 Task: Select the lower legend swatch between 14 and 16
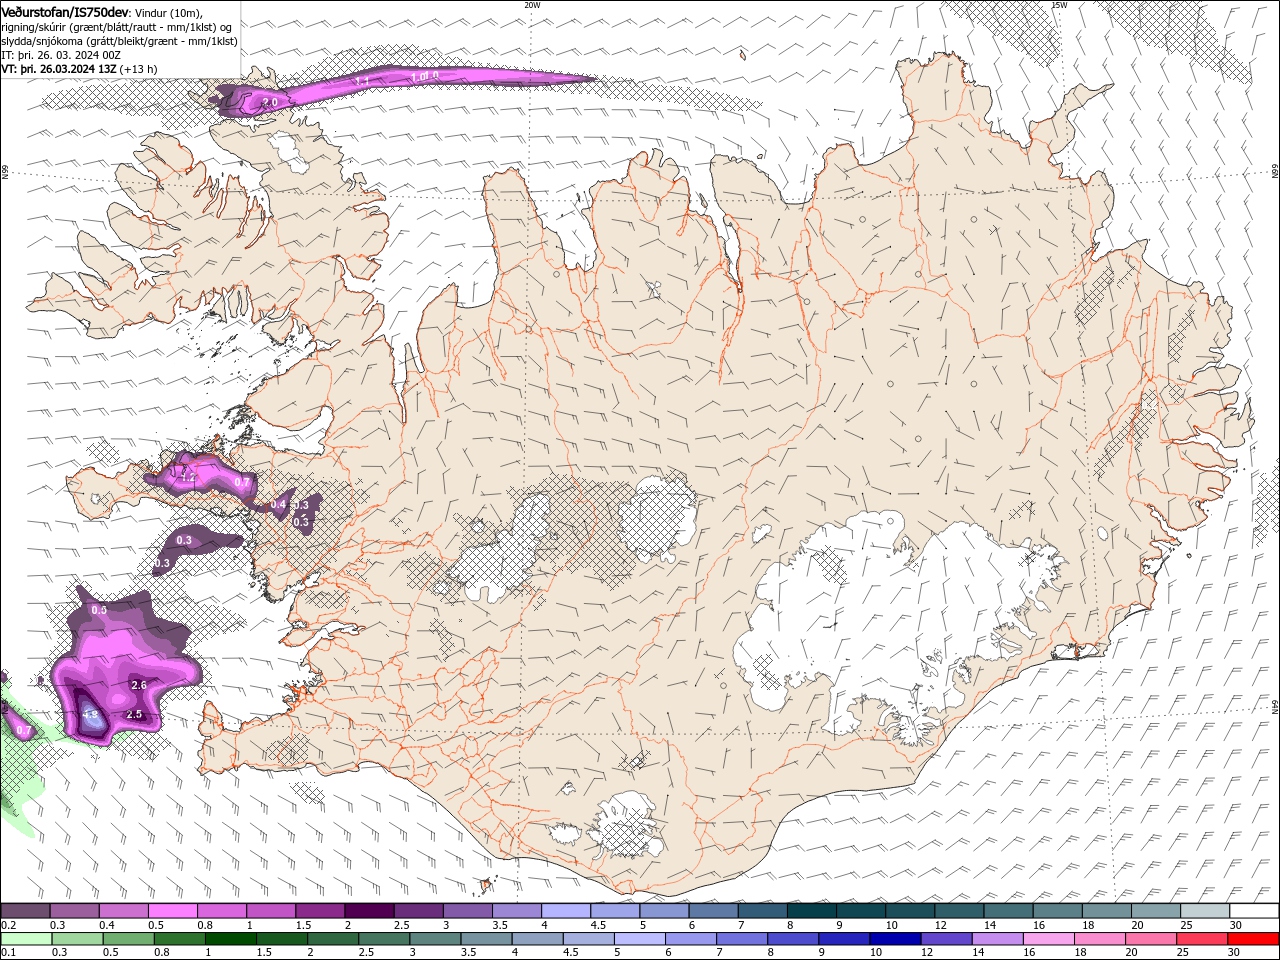pyautogui.click(x=997, y=939)
